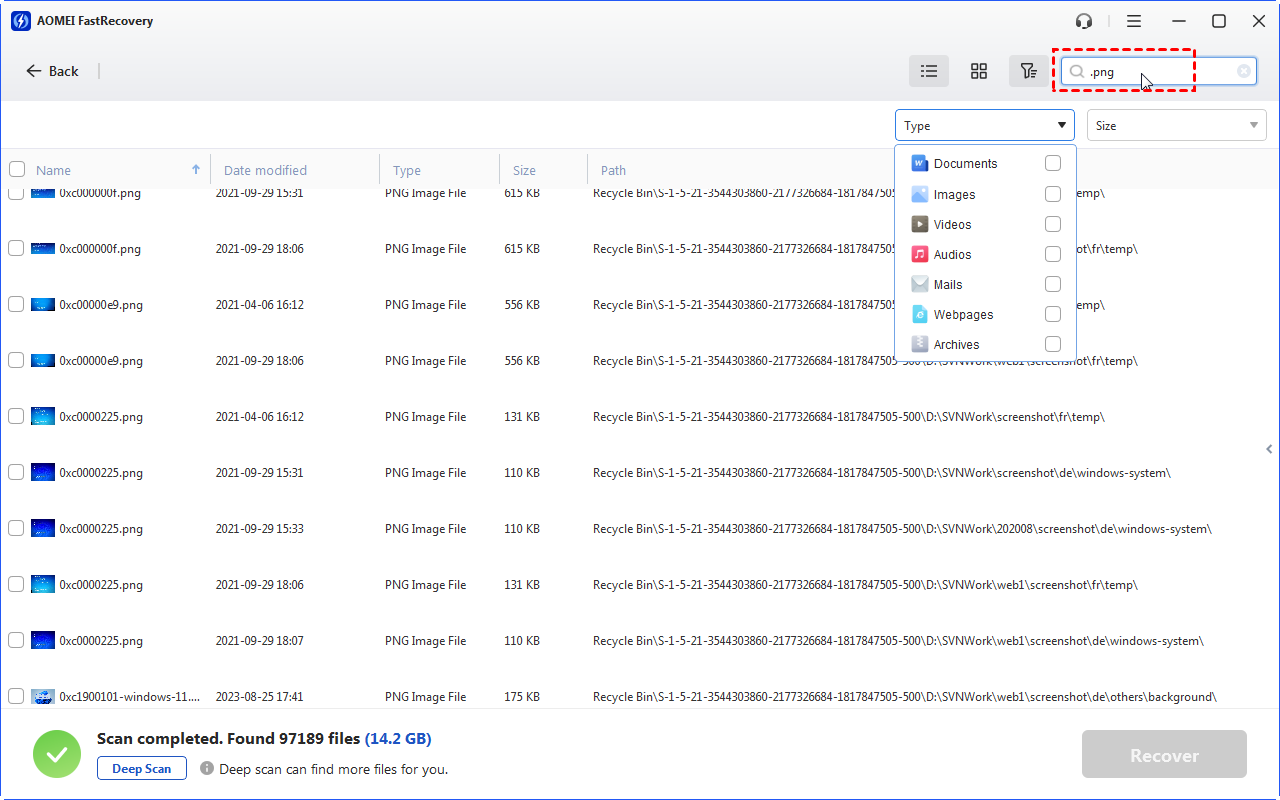Start a Deep Scan
The image size is (1280, 800).
coord(142,769)
